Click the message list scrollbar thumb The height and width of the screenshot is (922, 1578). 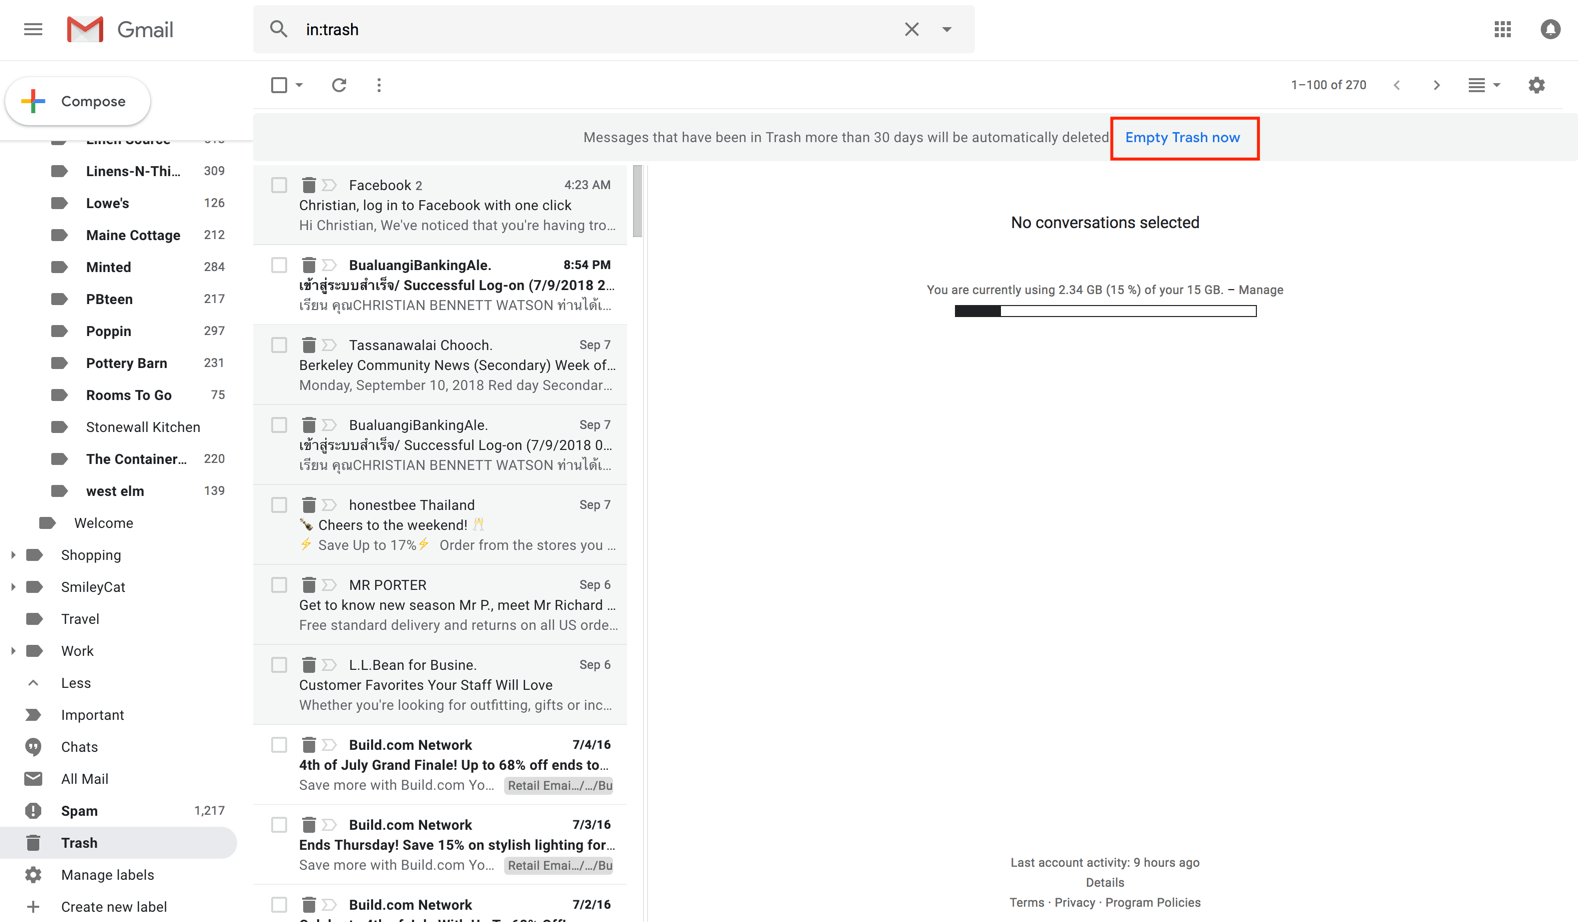point(638,201)
